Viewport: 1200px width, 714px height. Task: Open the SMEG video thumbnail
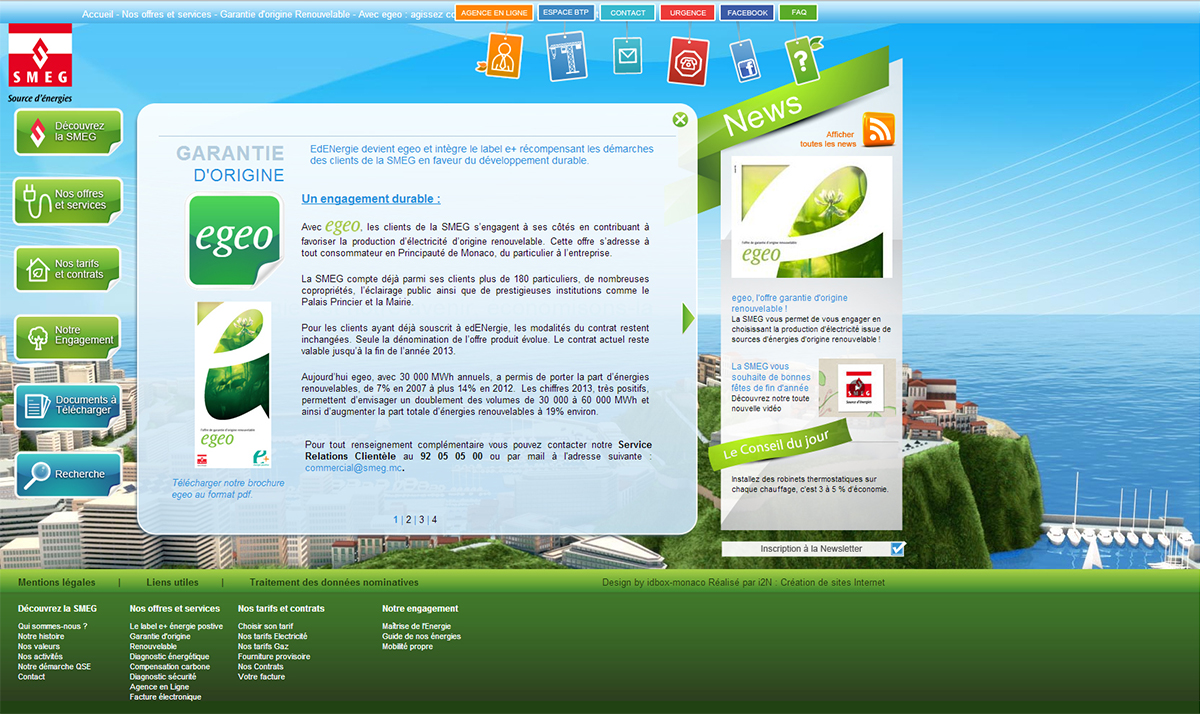857,388
